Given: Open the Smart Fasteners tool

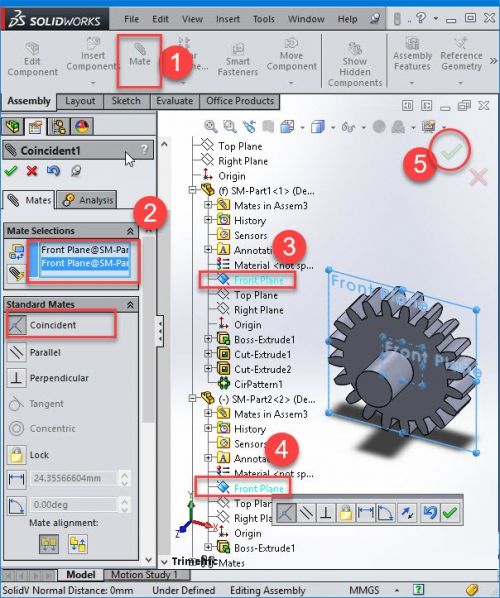Looking at the screenshot, I should point(238,59).
